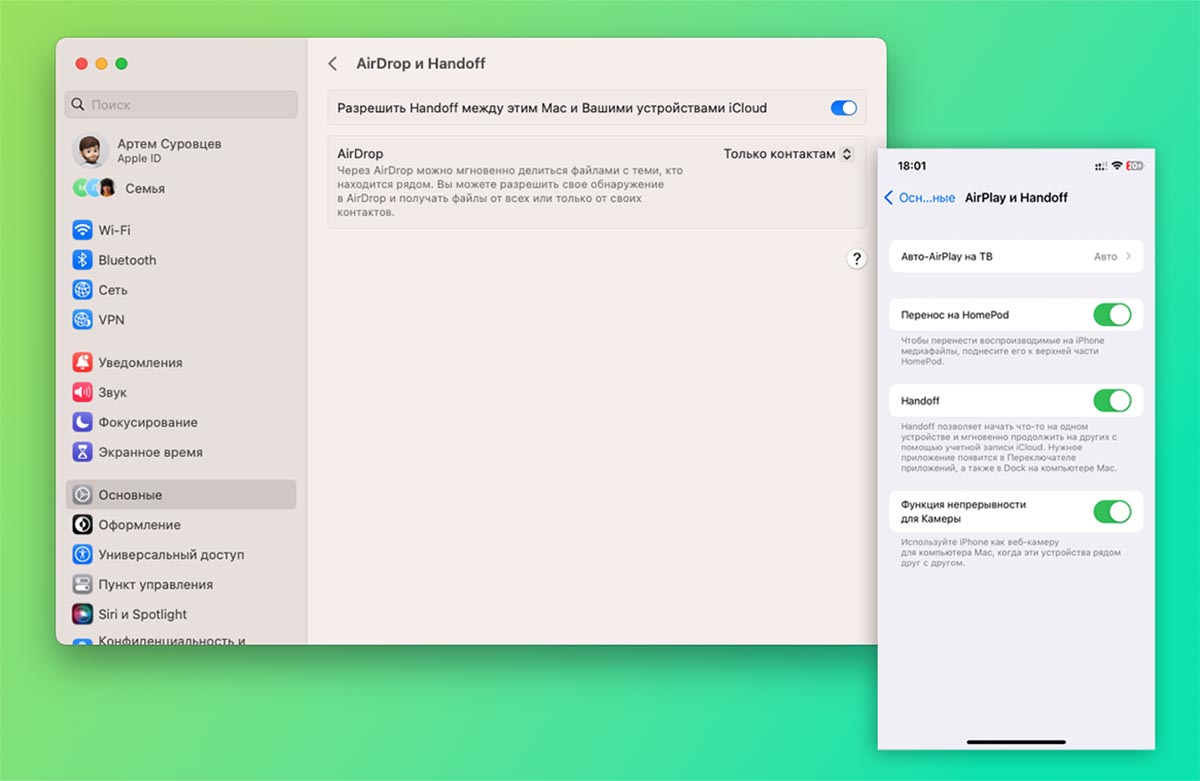This screenshot has height=781, width=1200.
Task: Select Основные in the sidebar
Action: pyautogui.click(x=181, y=495)
